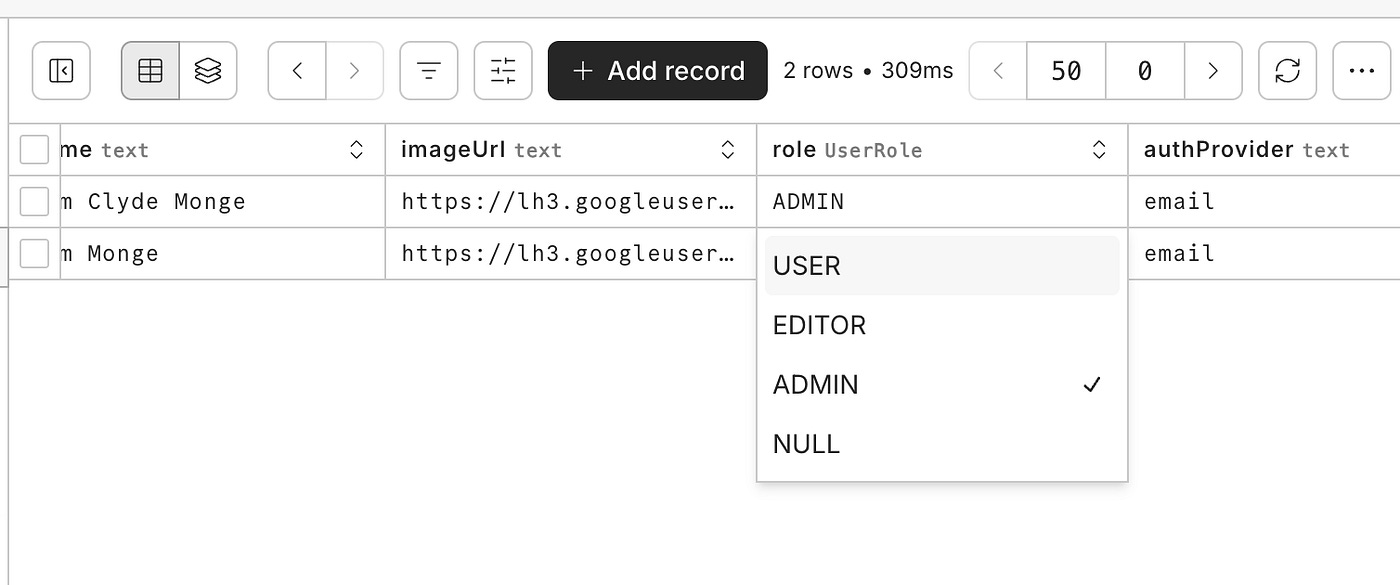Open the filter options icon
The image size is (1400, 585).
(428, 70)
